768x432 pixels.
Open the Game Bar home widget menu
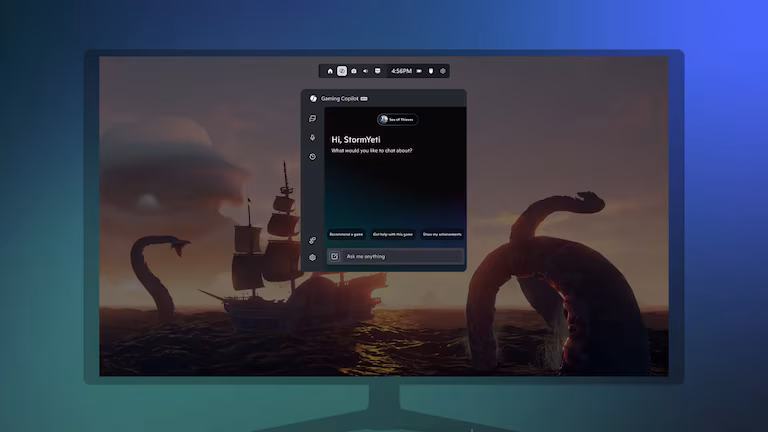click(330, 71)
